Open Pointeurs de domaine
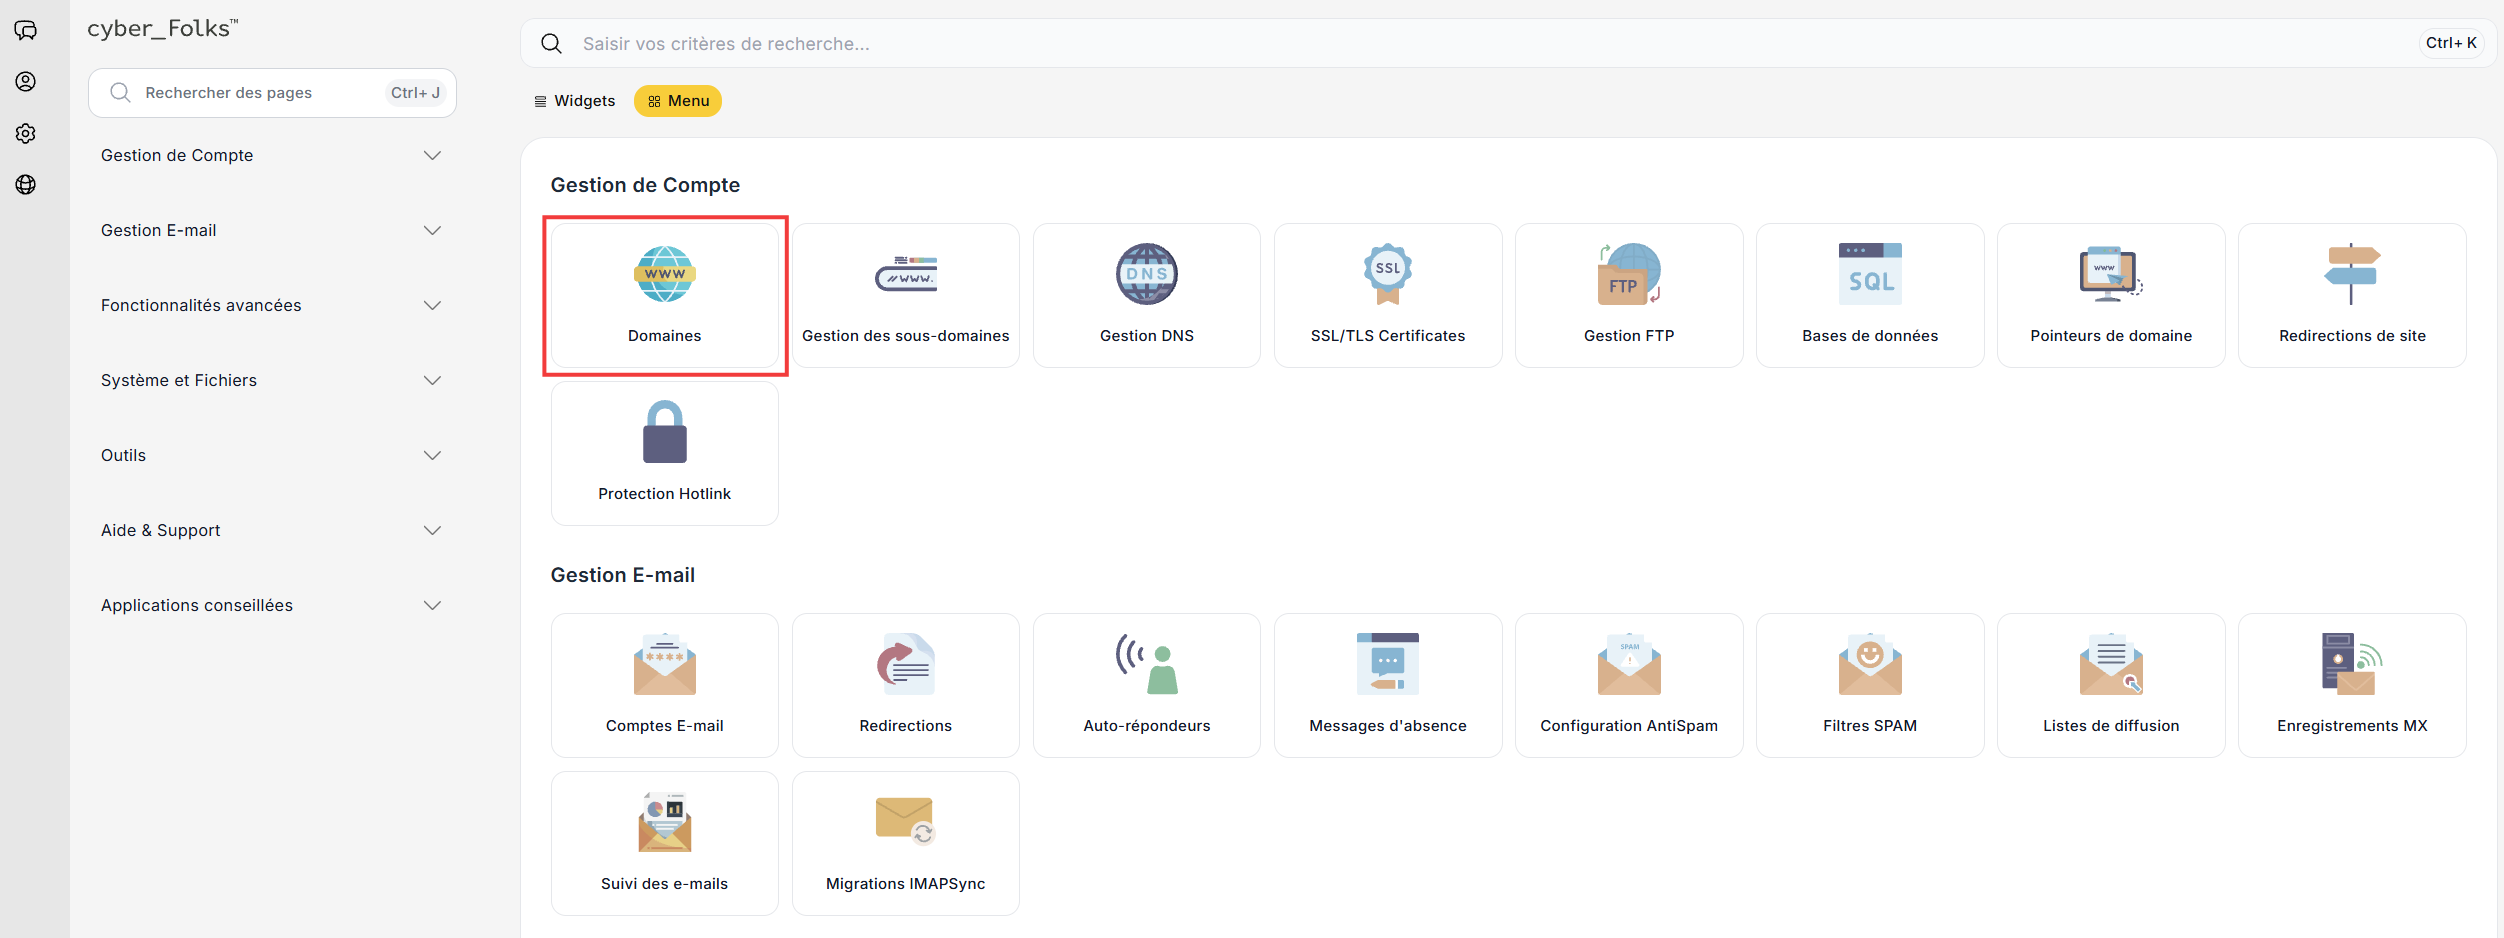This screenshot has height=938, width=2504. 2111,296
